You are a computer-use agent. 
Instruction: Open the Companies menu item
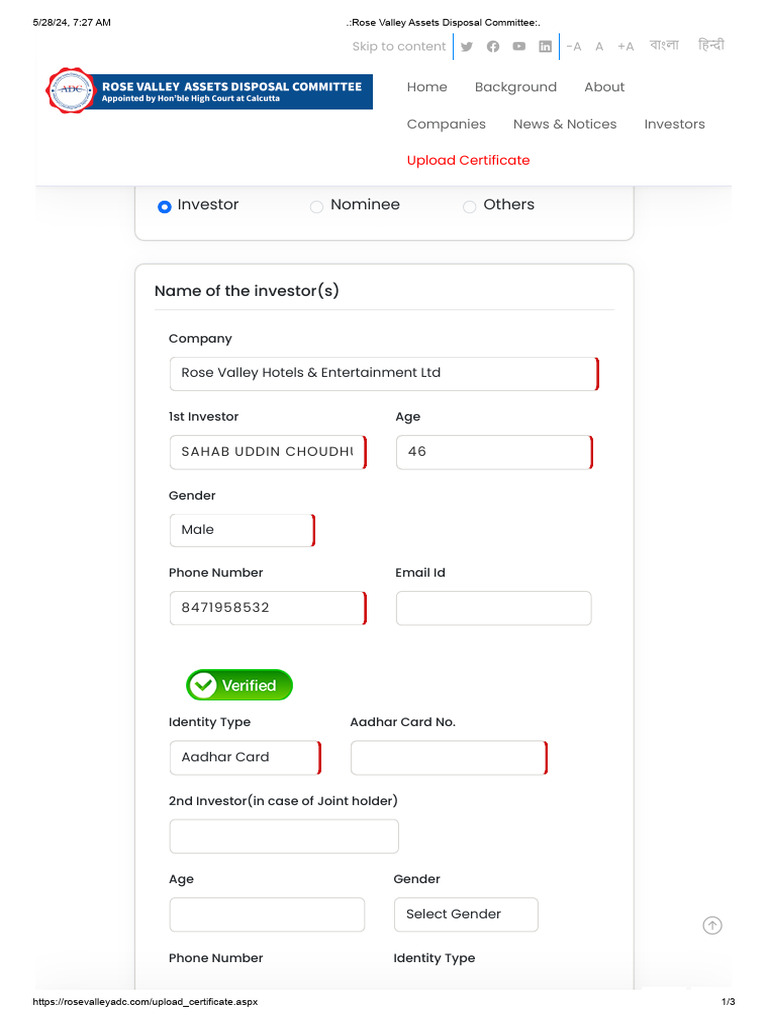(x=446, y=124)
